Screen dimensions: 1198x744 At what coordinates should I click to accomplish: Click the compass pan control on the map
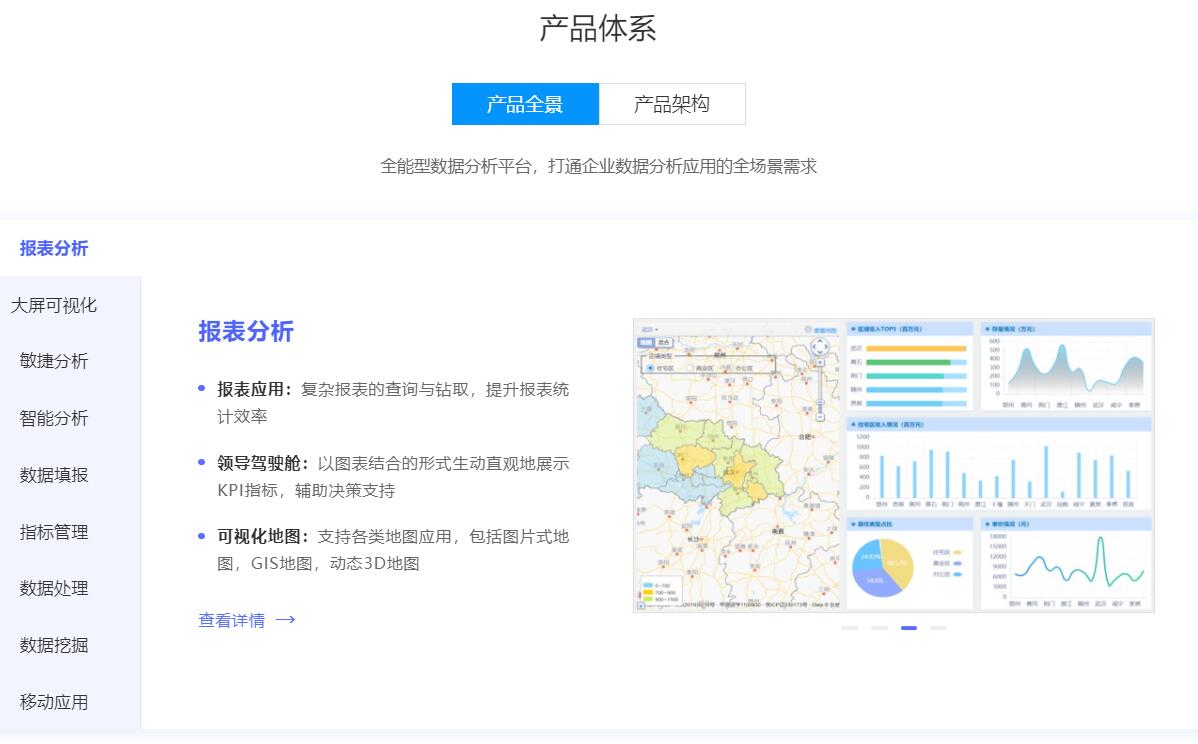820,346
